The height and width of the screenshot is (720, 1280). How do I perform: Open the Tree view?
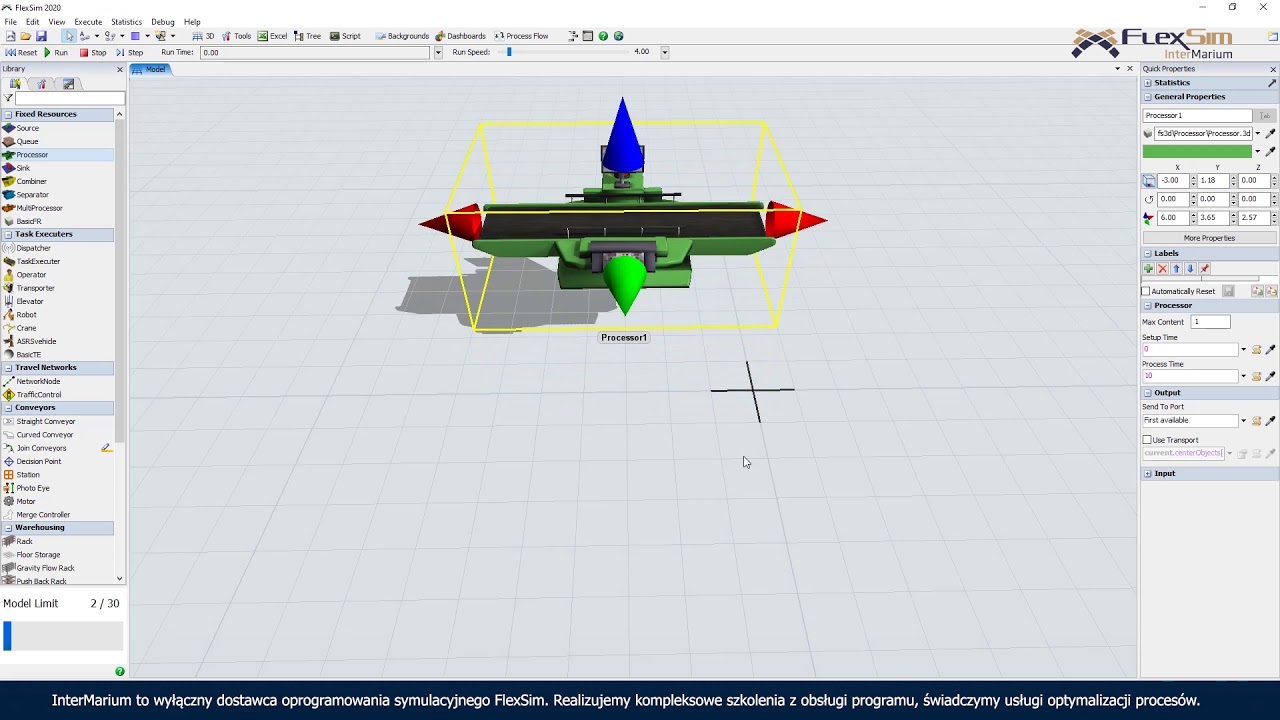(x=307, y=36)
